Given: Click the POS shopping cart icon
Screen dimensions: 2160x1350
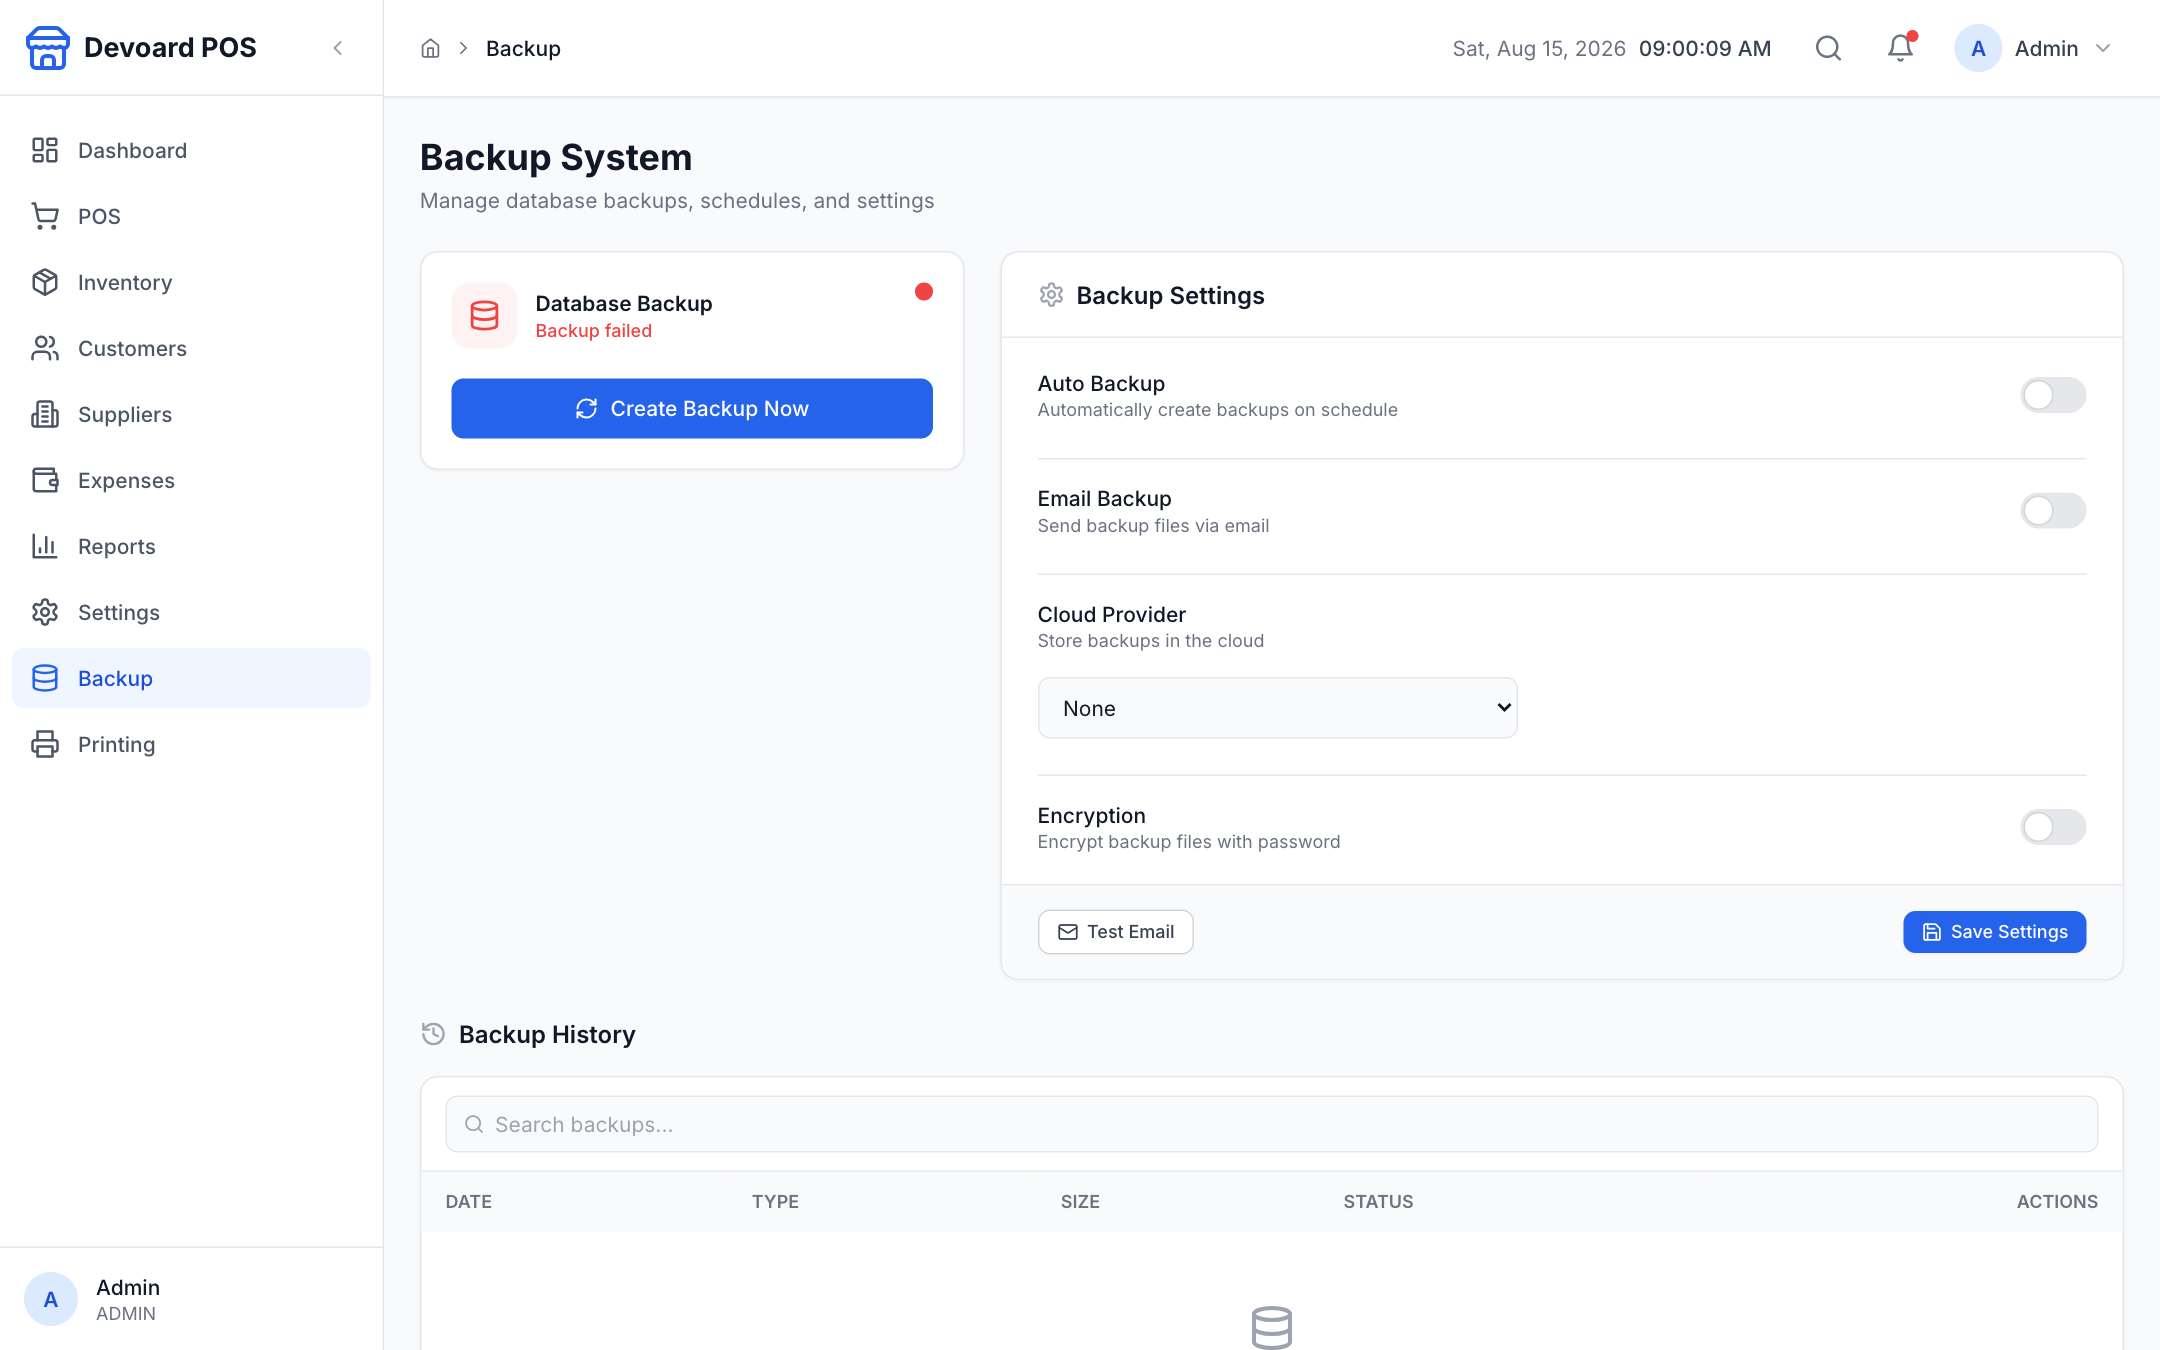Looking at the screenshot, I should coord(45,216).
